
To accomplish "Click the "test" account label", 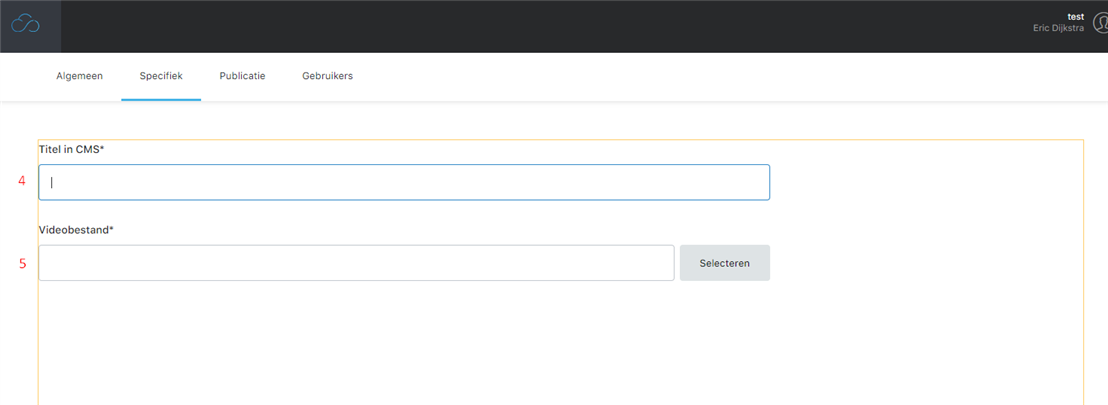I will point(1076,17).
